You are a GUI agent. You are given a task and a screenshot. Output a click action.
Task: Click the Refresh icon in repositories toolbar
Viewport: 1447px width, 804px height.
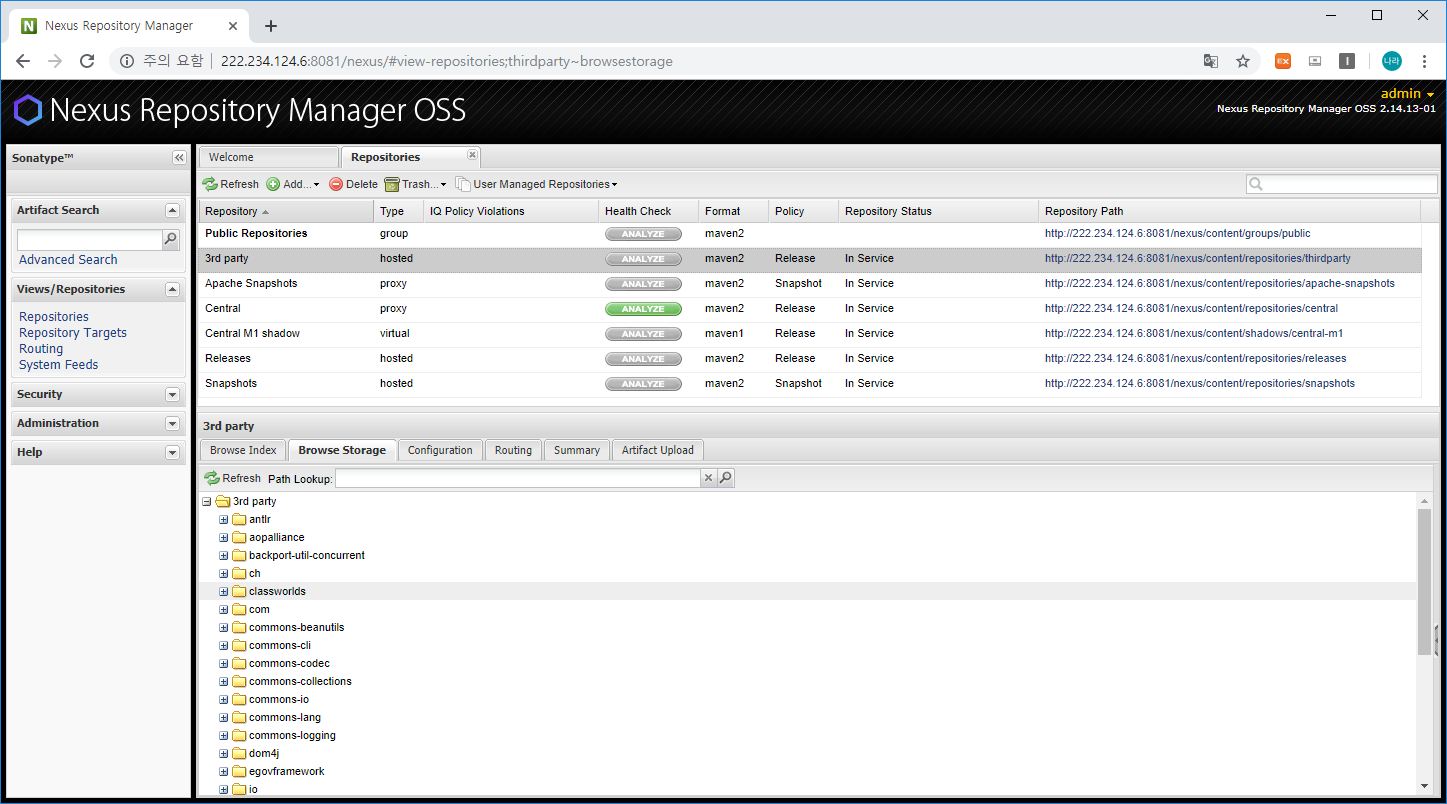point(210,184)
